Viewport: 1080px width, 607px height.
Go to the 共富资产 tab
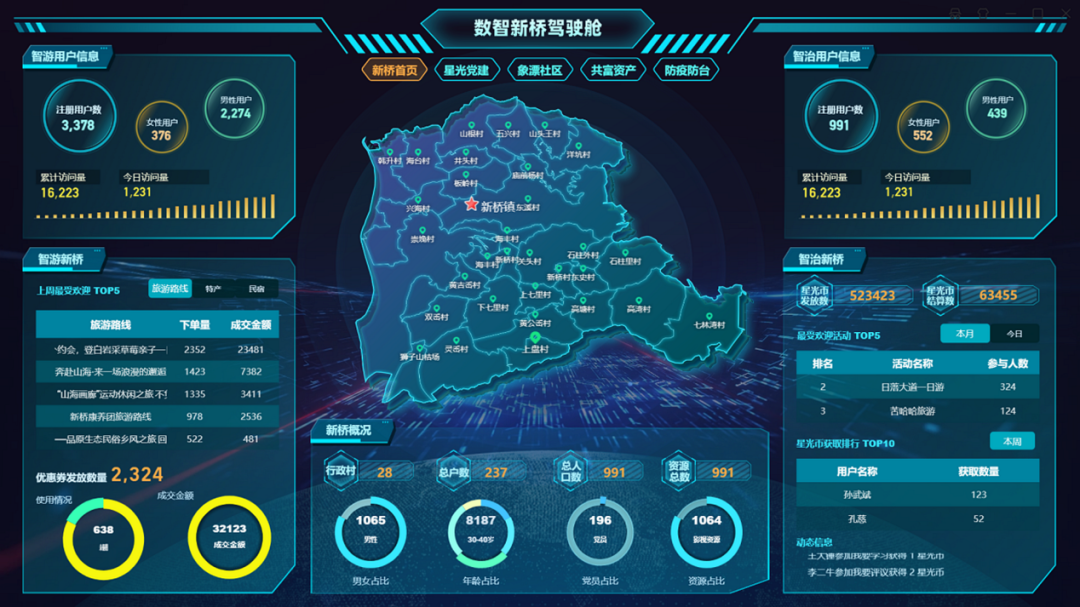pyautogui.click(x=613, y=71)
